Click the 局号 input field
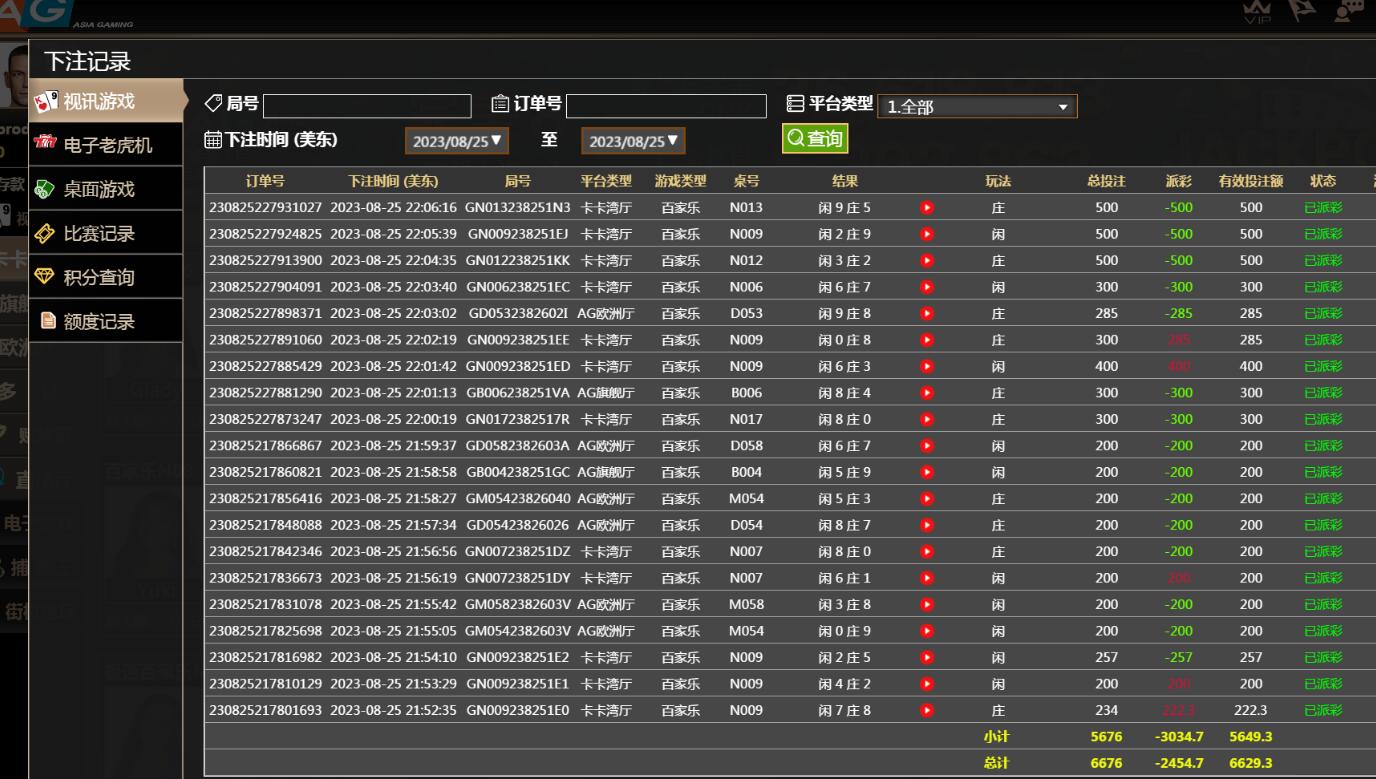Screen dimensions: 1376x779 (x=367, y=106)
